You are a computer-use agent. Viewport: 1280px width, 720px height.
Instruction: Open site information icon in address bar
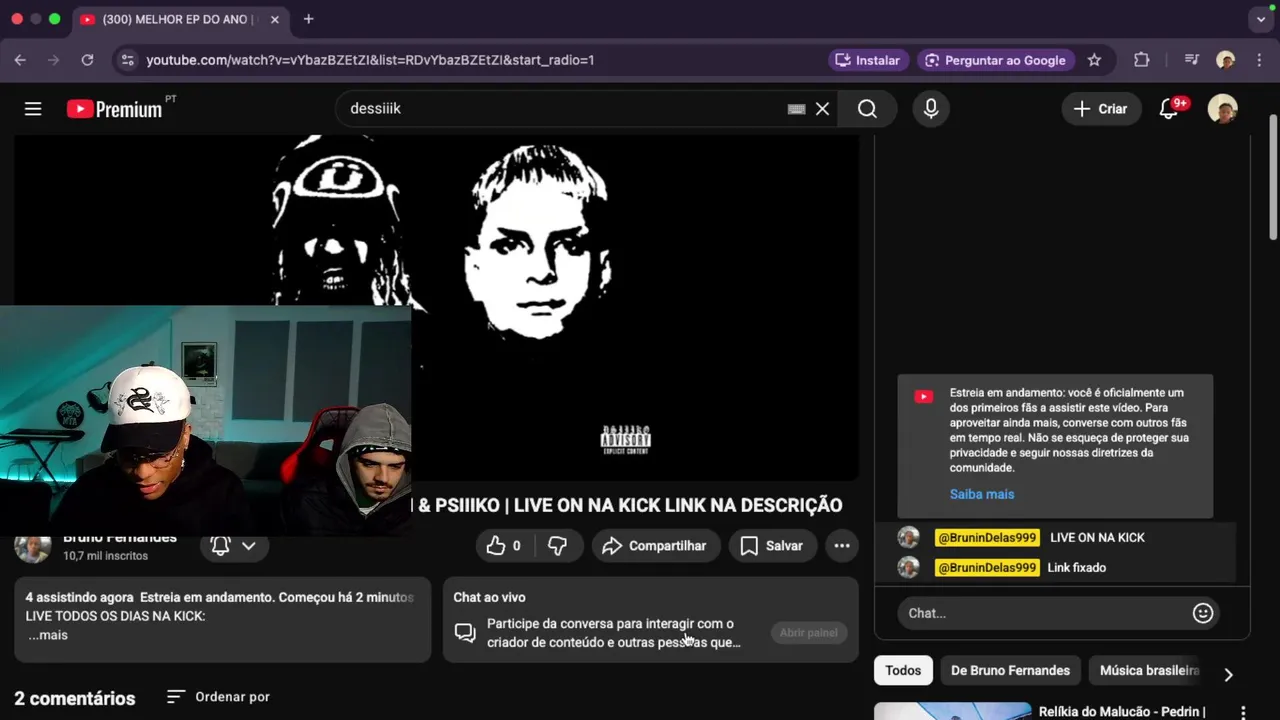(x=127, y=60)
